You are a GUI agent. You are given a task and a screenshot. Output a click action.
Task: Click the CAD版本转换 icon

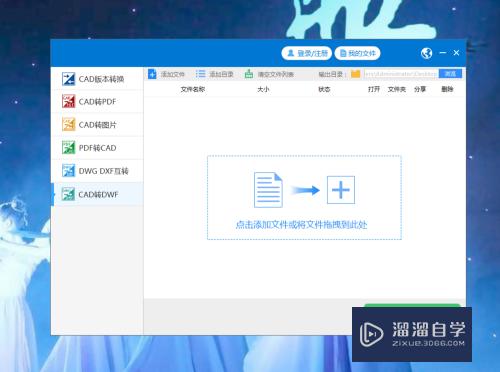click(x=68, y=79)
